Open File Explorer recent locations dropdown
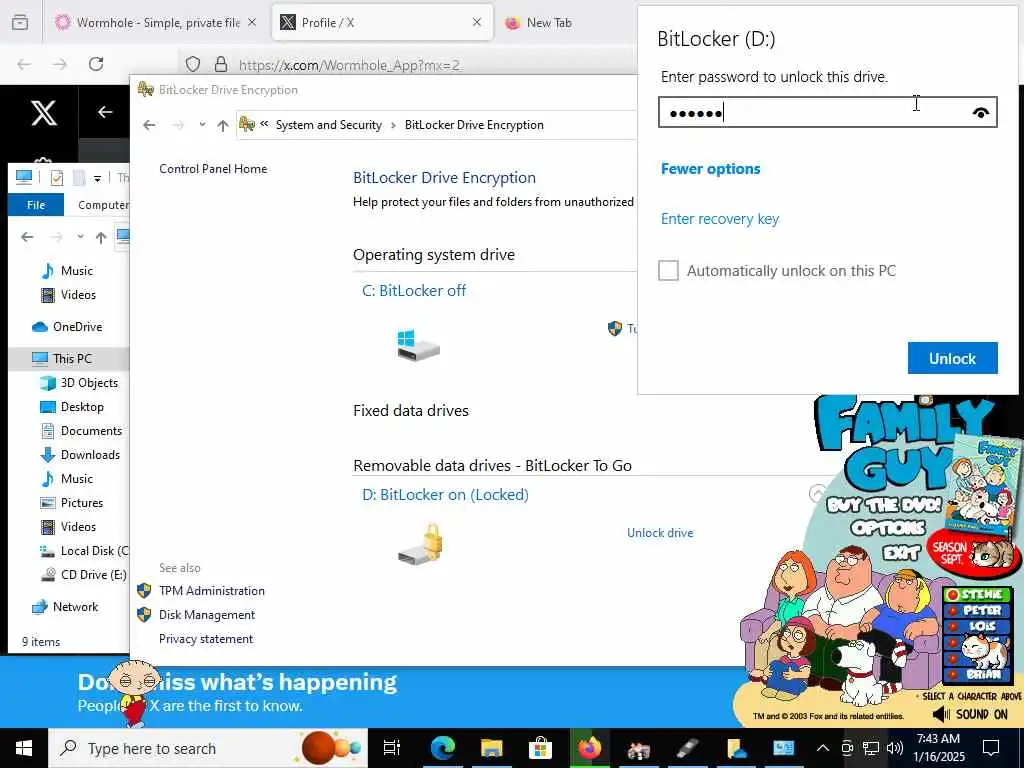This screenshot has height=768, width=1024. coord(80,236)
